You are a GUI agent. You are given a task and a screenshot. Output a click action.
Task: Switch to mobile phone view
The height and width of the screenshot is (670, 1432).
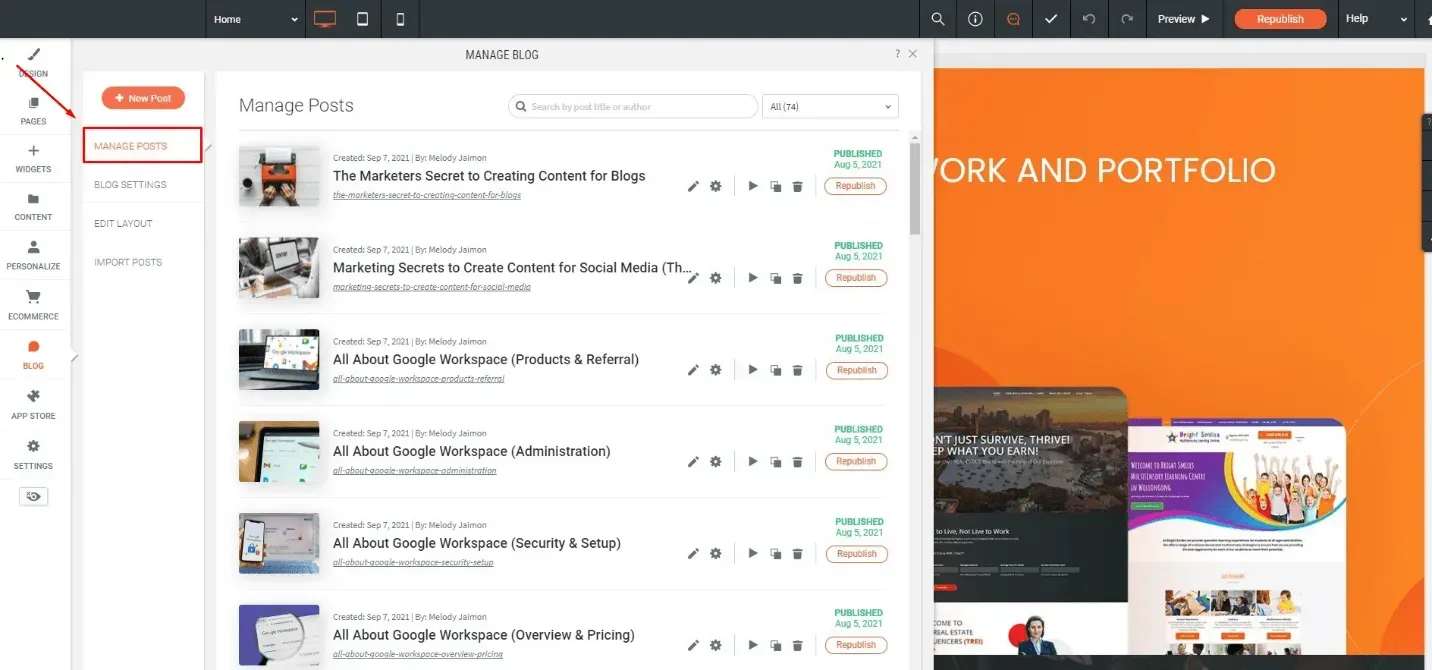click(400, 19)
